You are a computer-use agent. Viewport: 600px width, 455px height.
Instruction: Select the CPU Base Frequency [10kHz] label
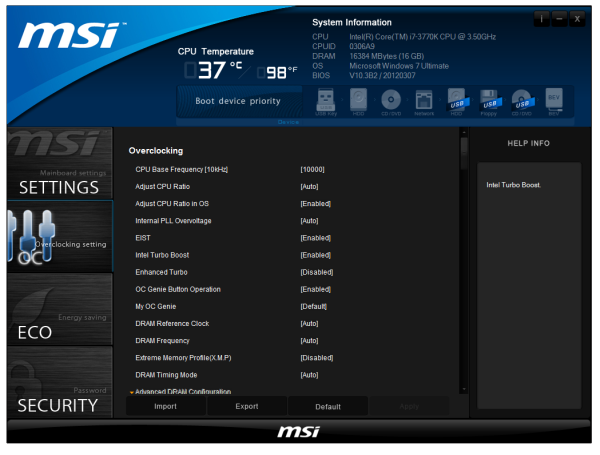[181, 170]
